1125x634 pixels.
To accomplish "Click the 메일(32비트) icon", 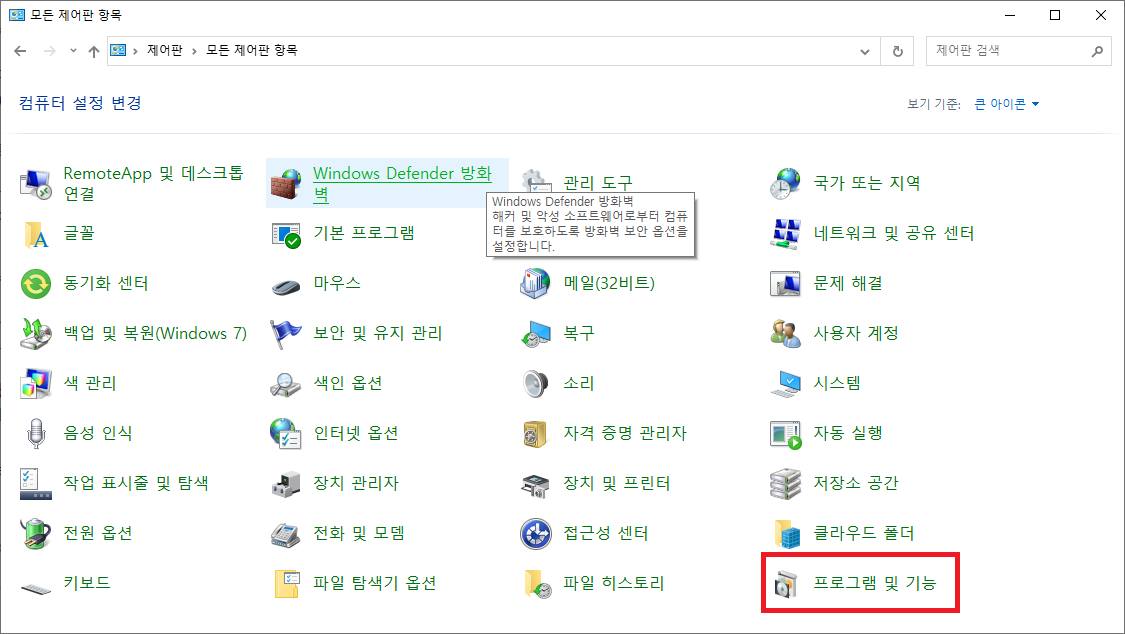I will pos(535,284).
